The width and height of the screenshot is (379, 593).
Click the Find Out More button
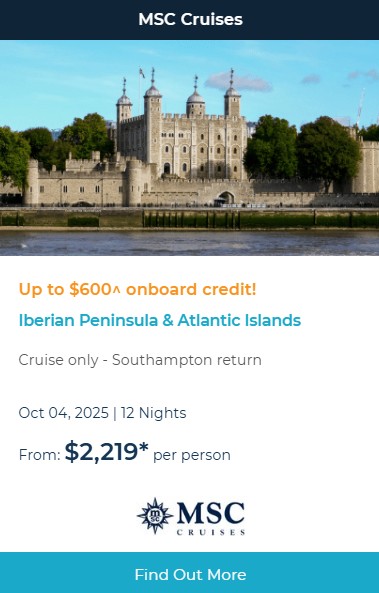pyautogui.click(x=190, y=573)
